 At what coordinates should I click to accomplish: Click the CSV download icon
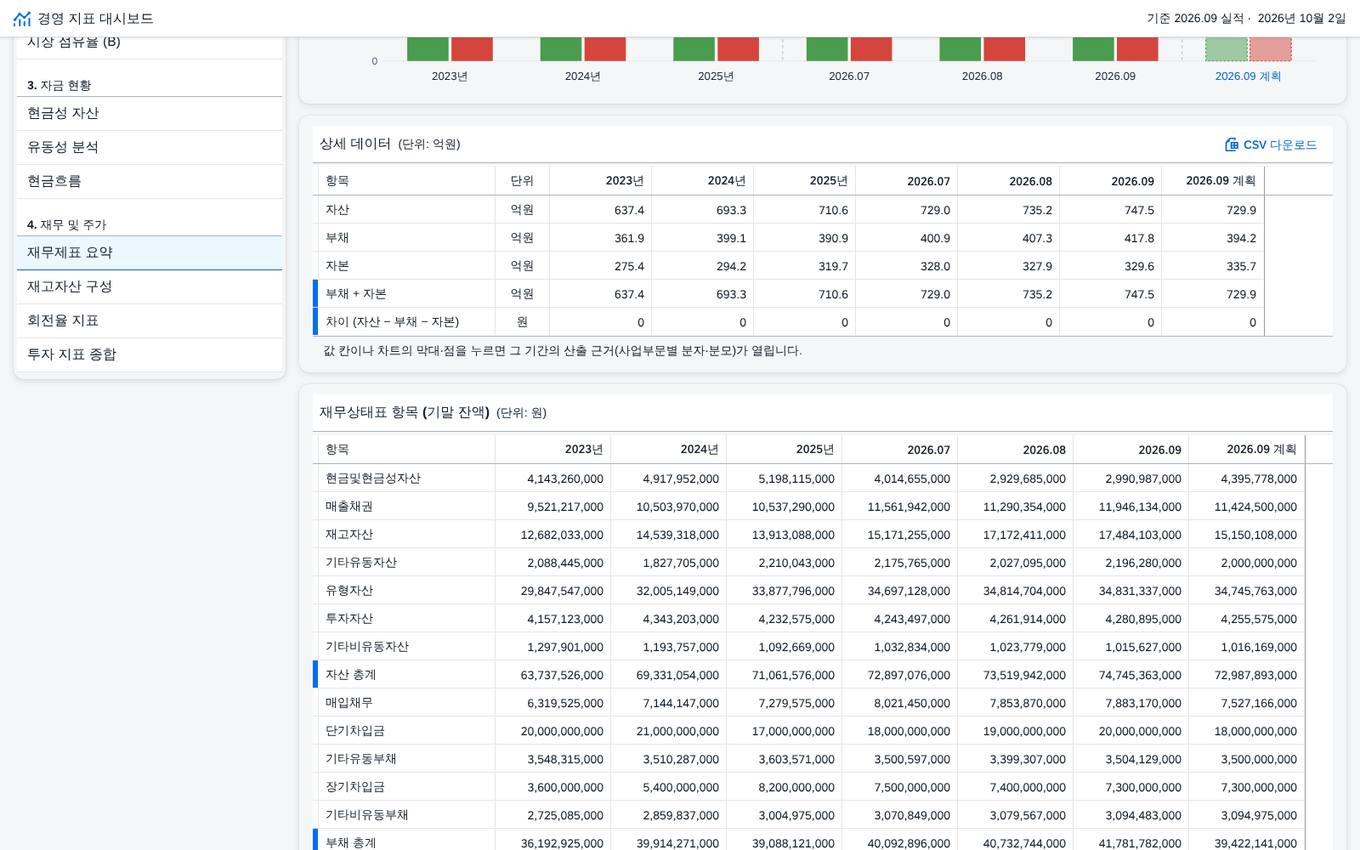pos(1232,145)
